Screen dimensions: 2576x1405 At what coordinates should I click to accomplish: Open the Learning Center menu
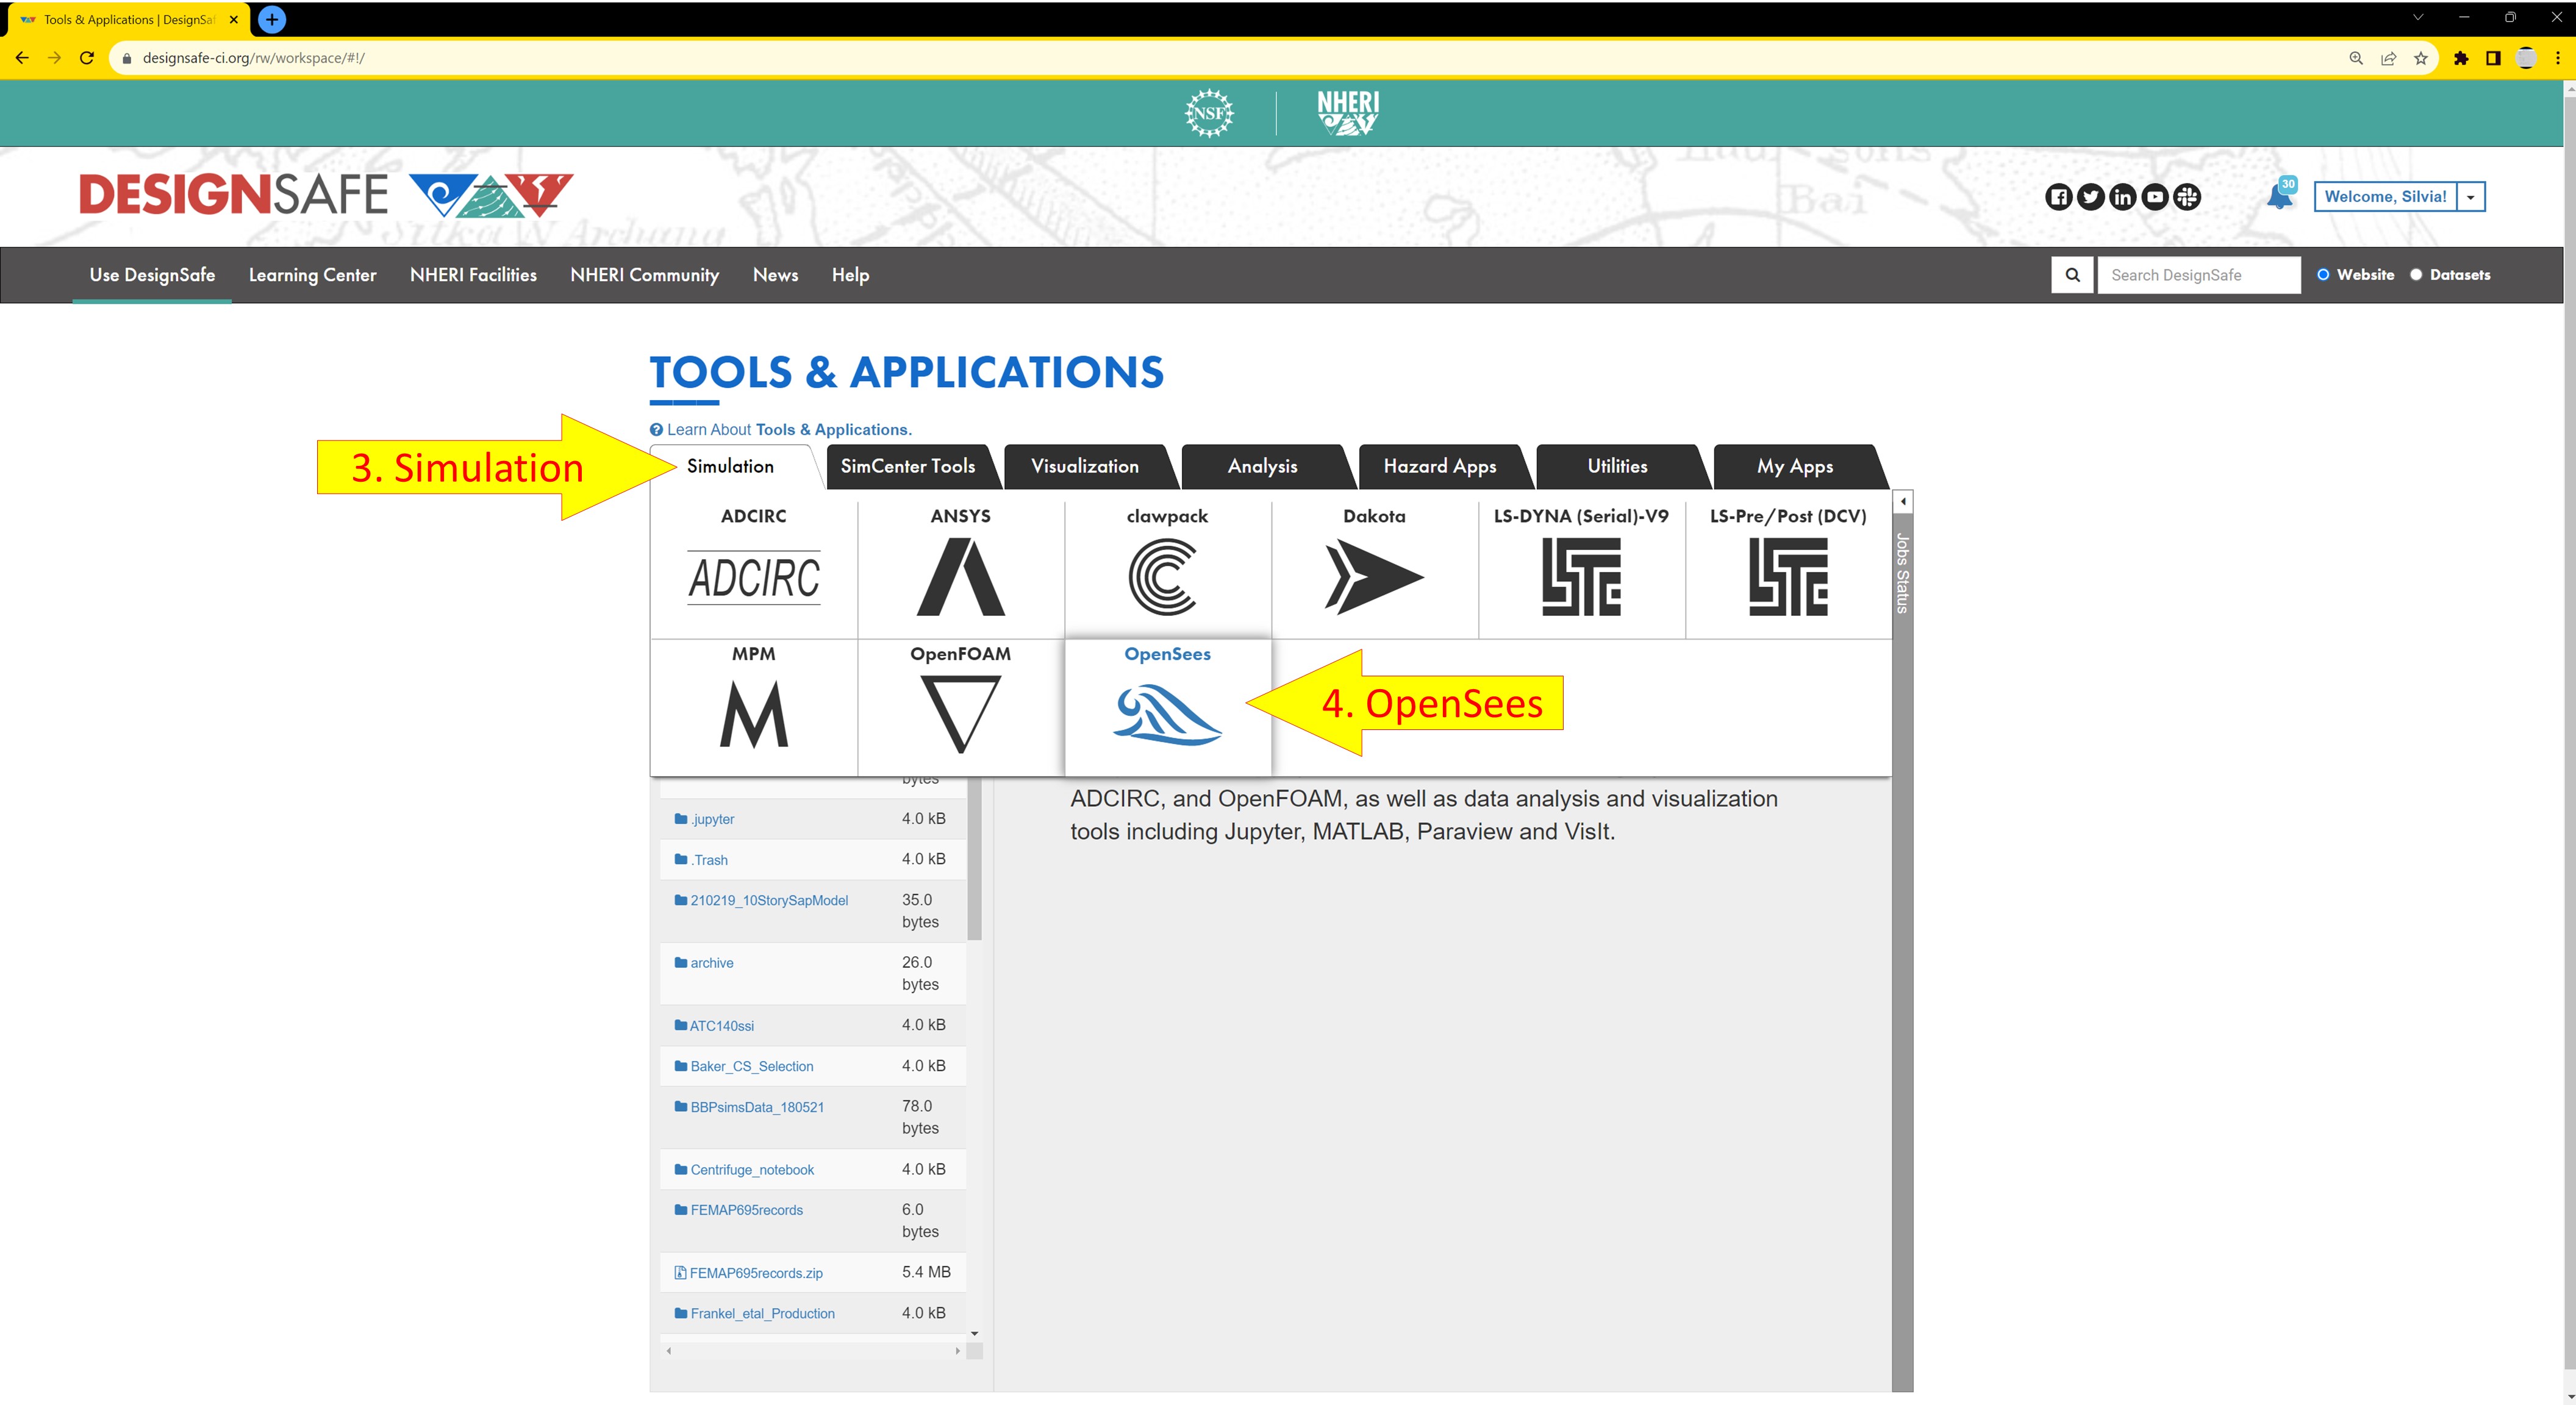(x=312, y=275)
